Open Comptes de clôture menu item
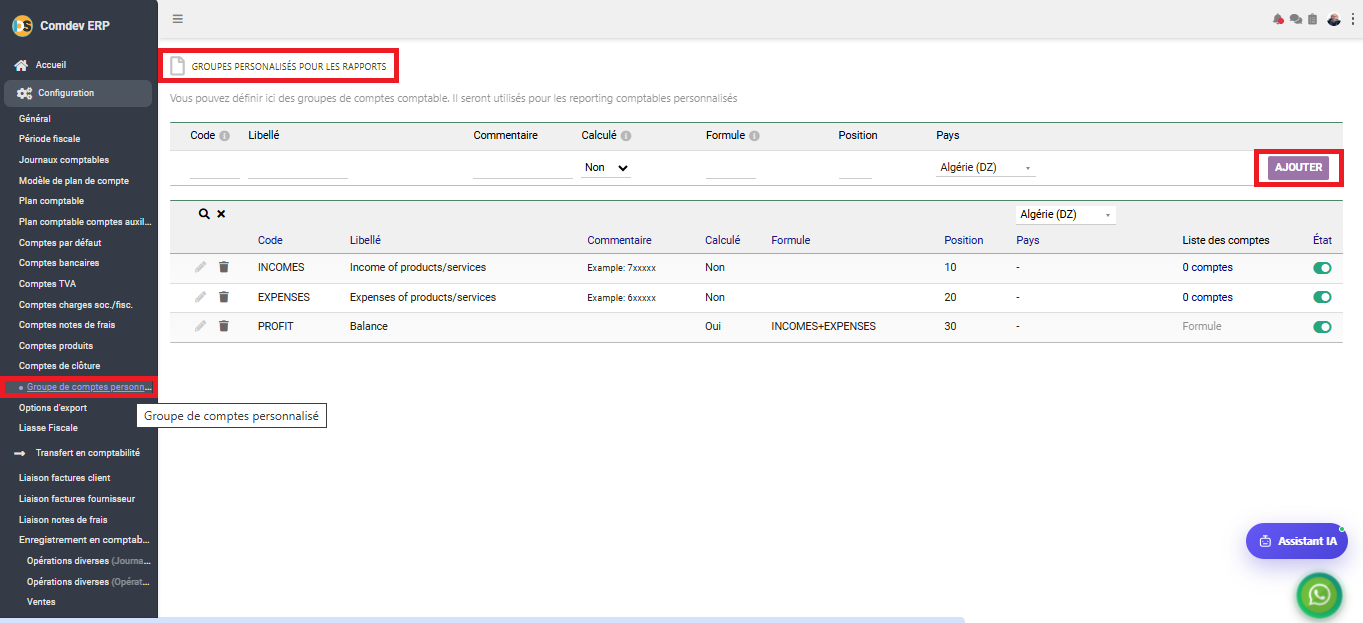This screenshot has width=1363, height=623. 59,366
